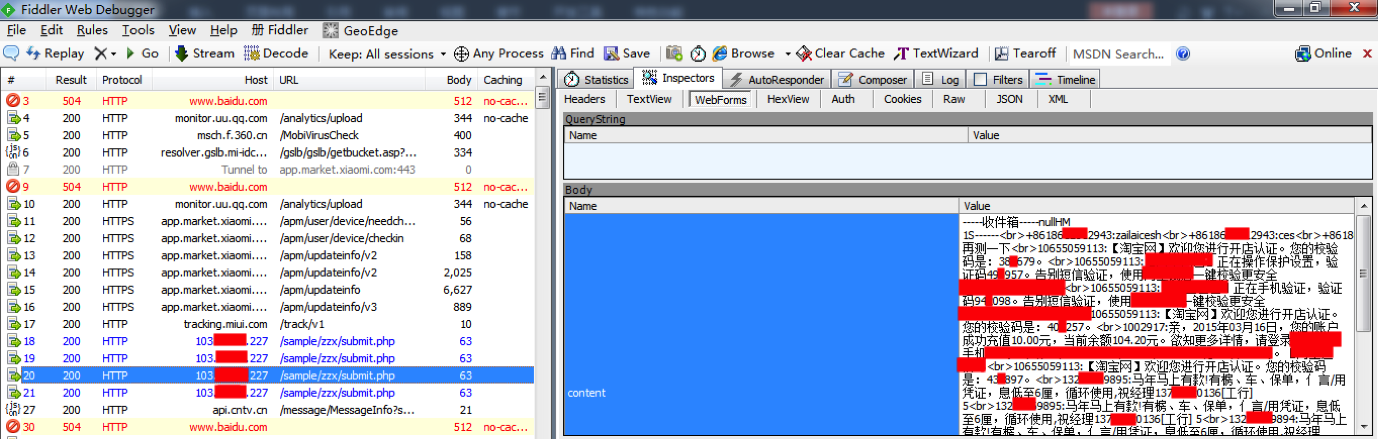The image size is (1379, 440).
Task: Select the Raw inspector view
Action: point(953,99)
